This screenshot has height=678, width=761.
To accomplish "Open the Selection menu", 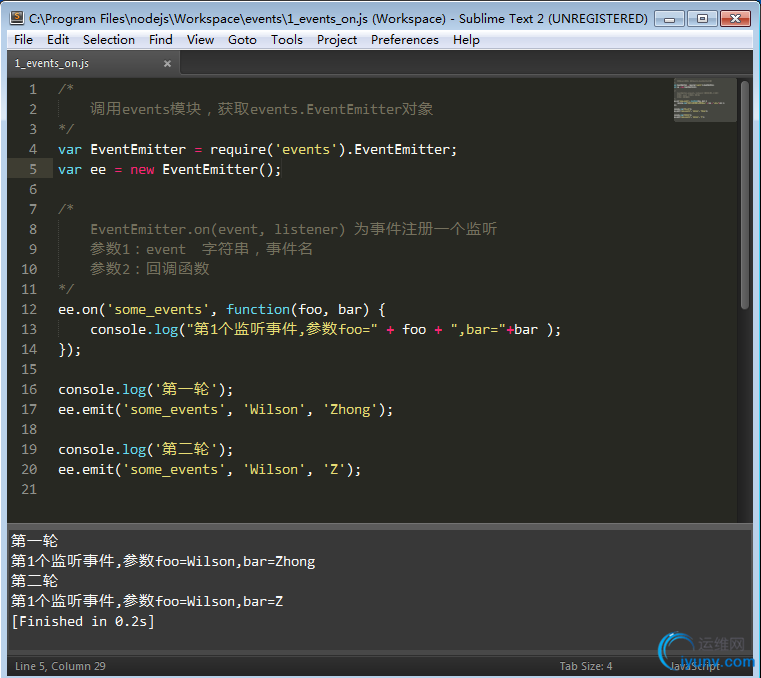I will tap(109, 40).
